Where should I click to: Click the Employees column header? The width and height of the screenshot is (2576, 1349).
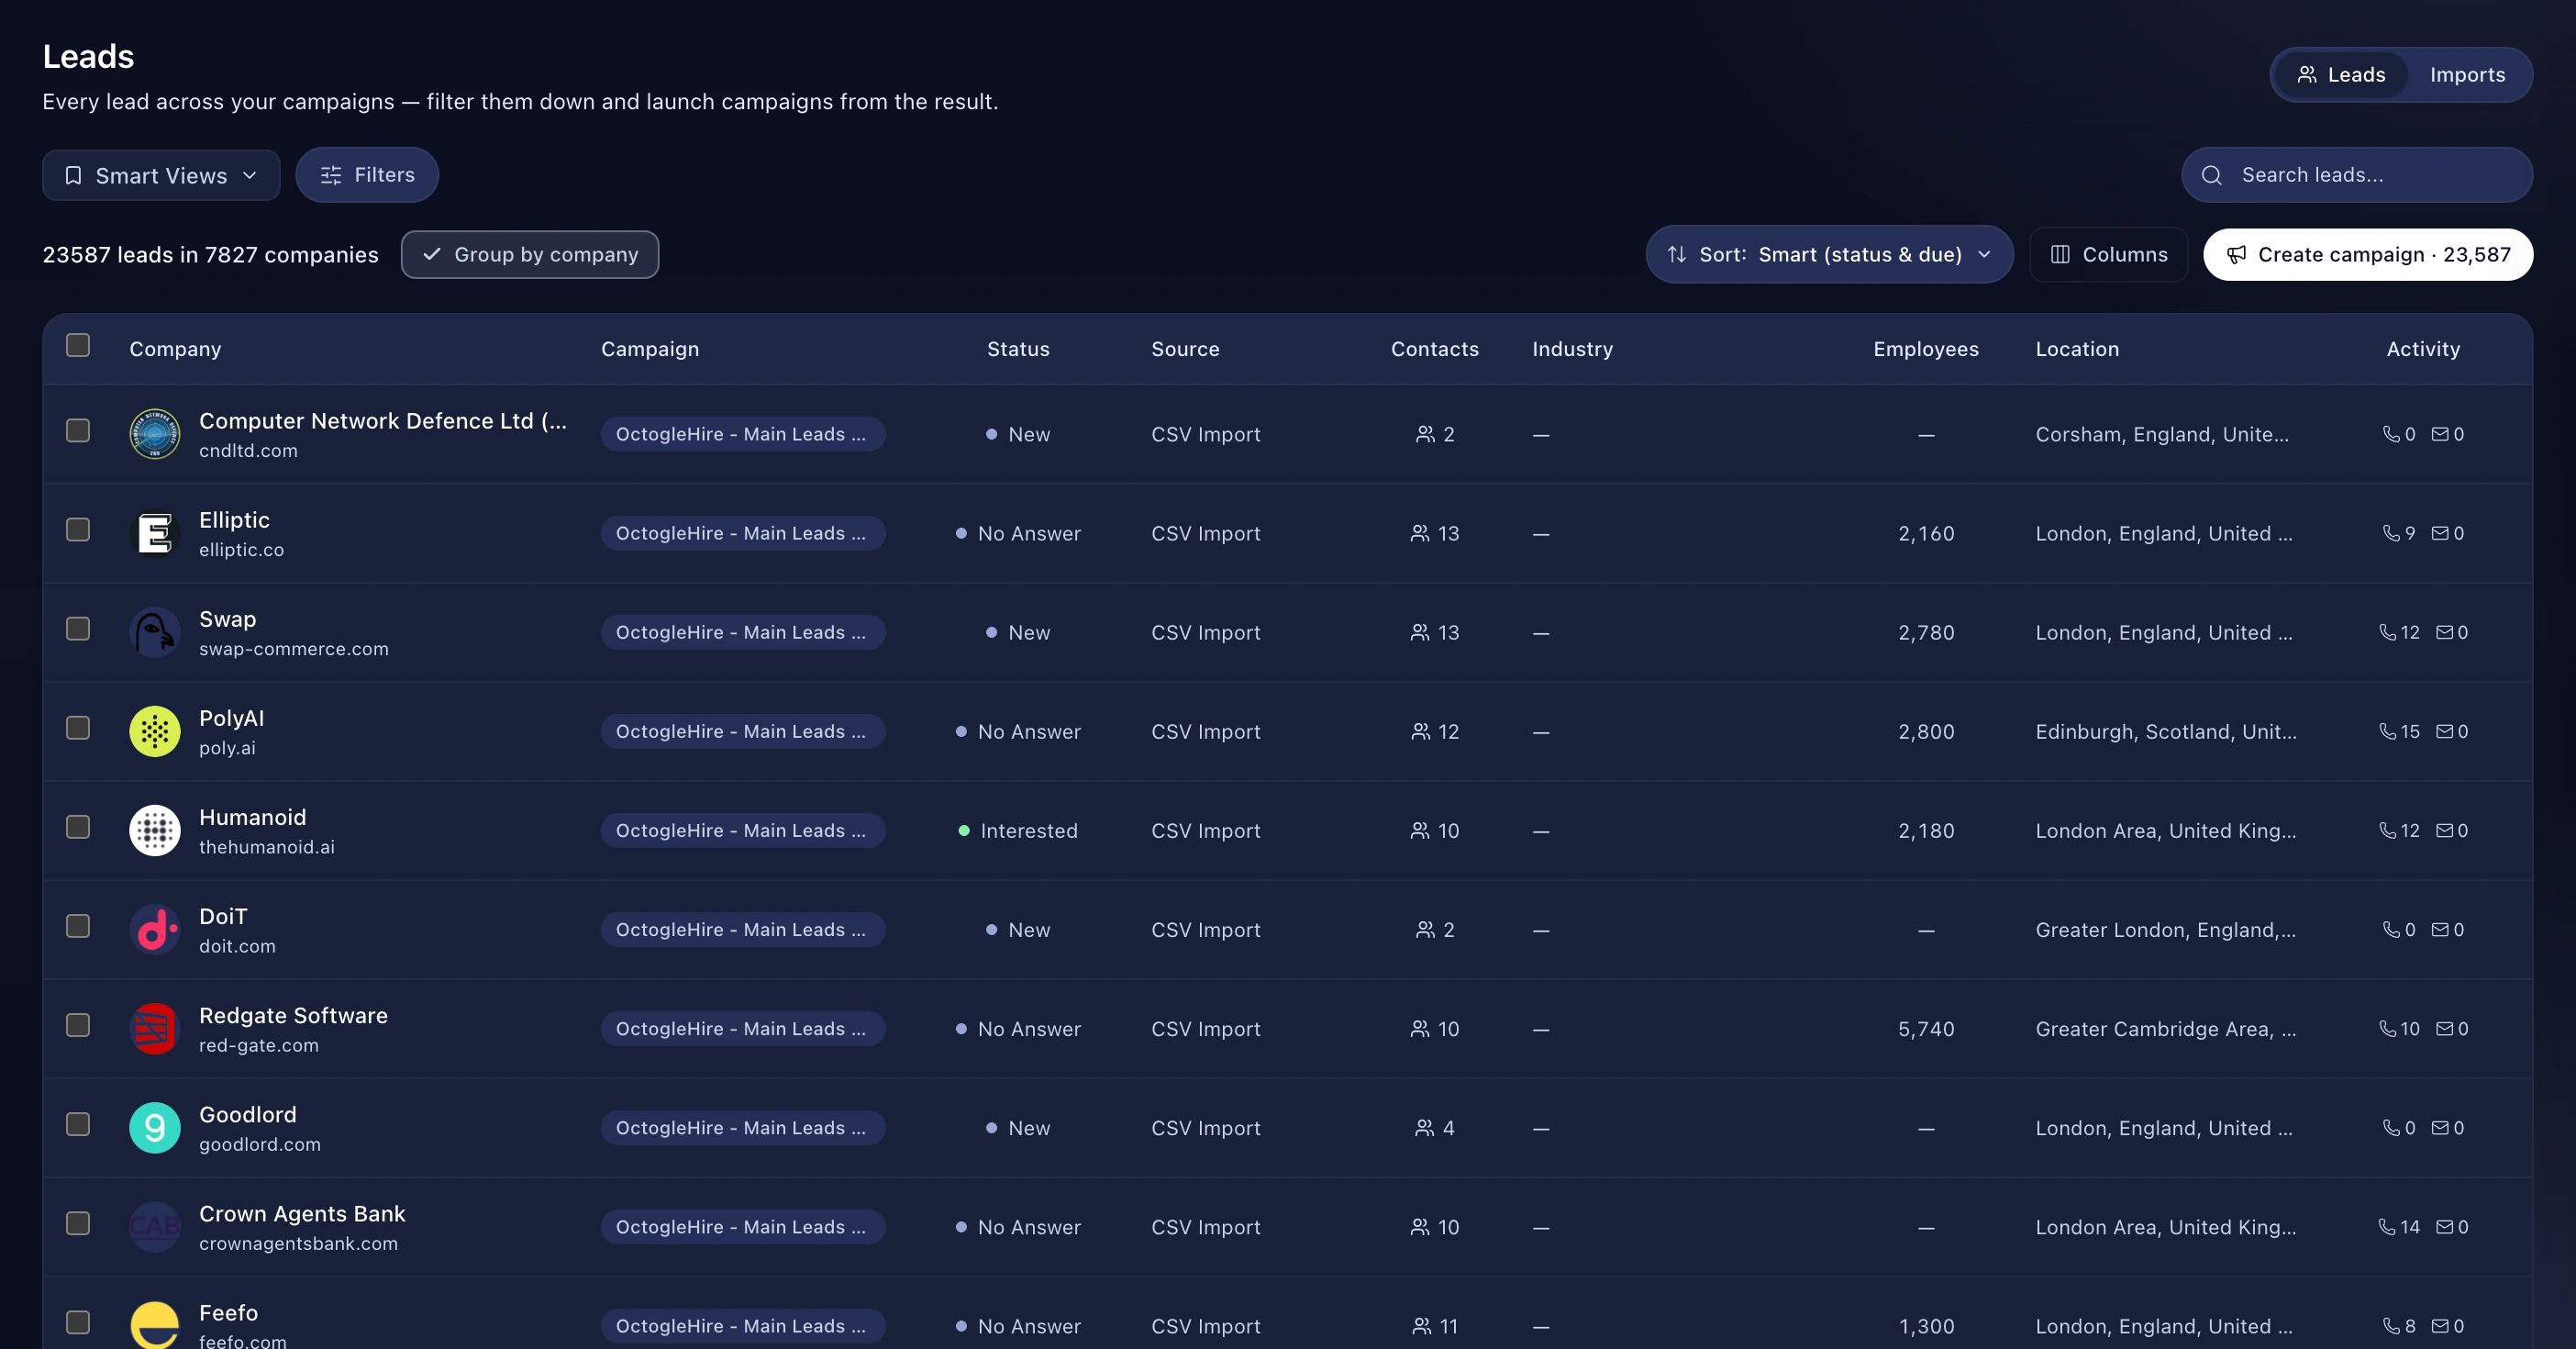click(1926, 349)
